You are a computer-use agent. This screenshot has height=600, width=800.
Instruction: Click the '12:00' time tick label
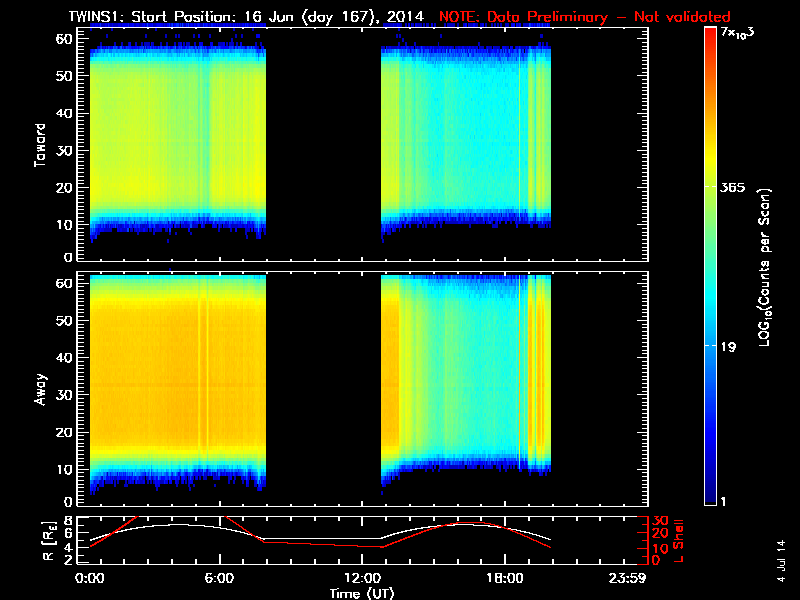click(x=362, y=578)
